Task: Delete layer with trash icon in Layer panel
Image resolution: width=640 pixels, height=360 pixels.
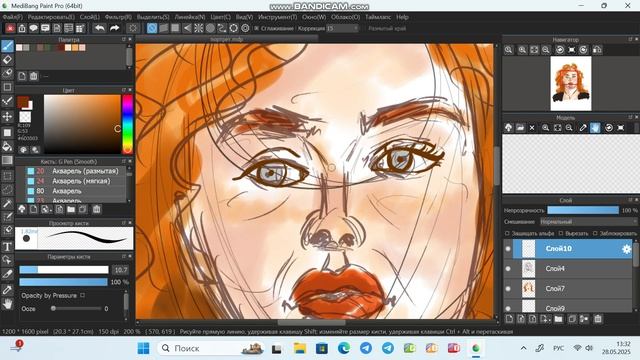Action: (598, 319)
